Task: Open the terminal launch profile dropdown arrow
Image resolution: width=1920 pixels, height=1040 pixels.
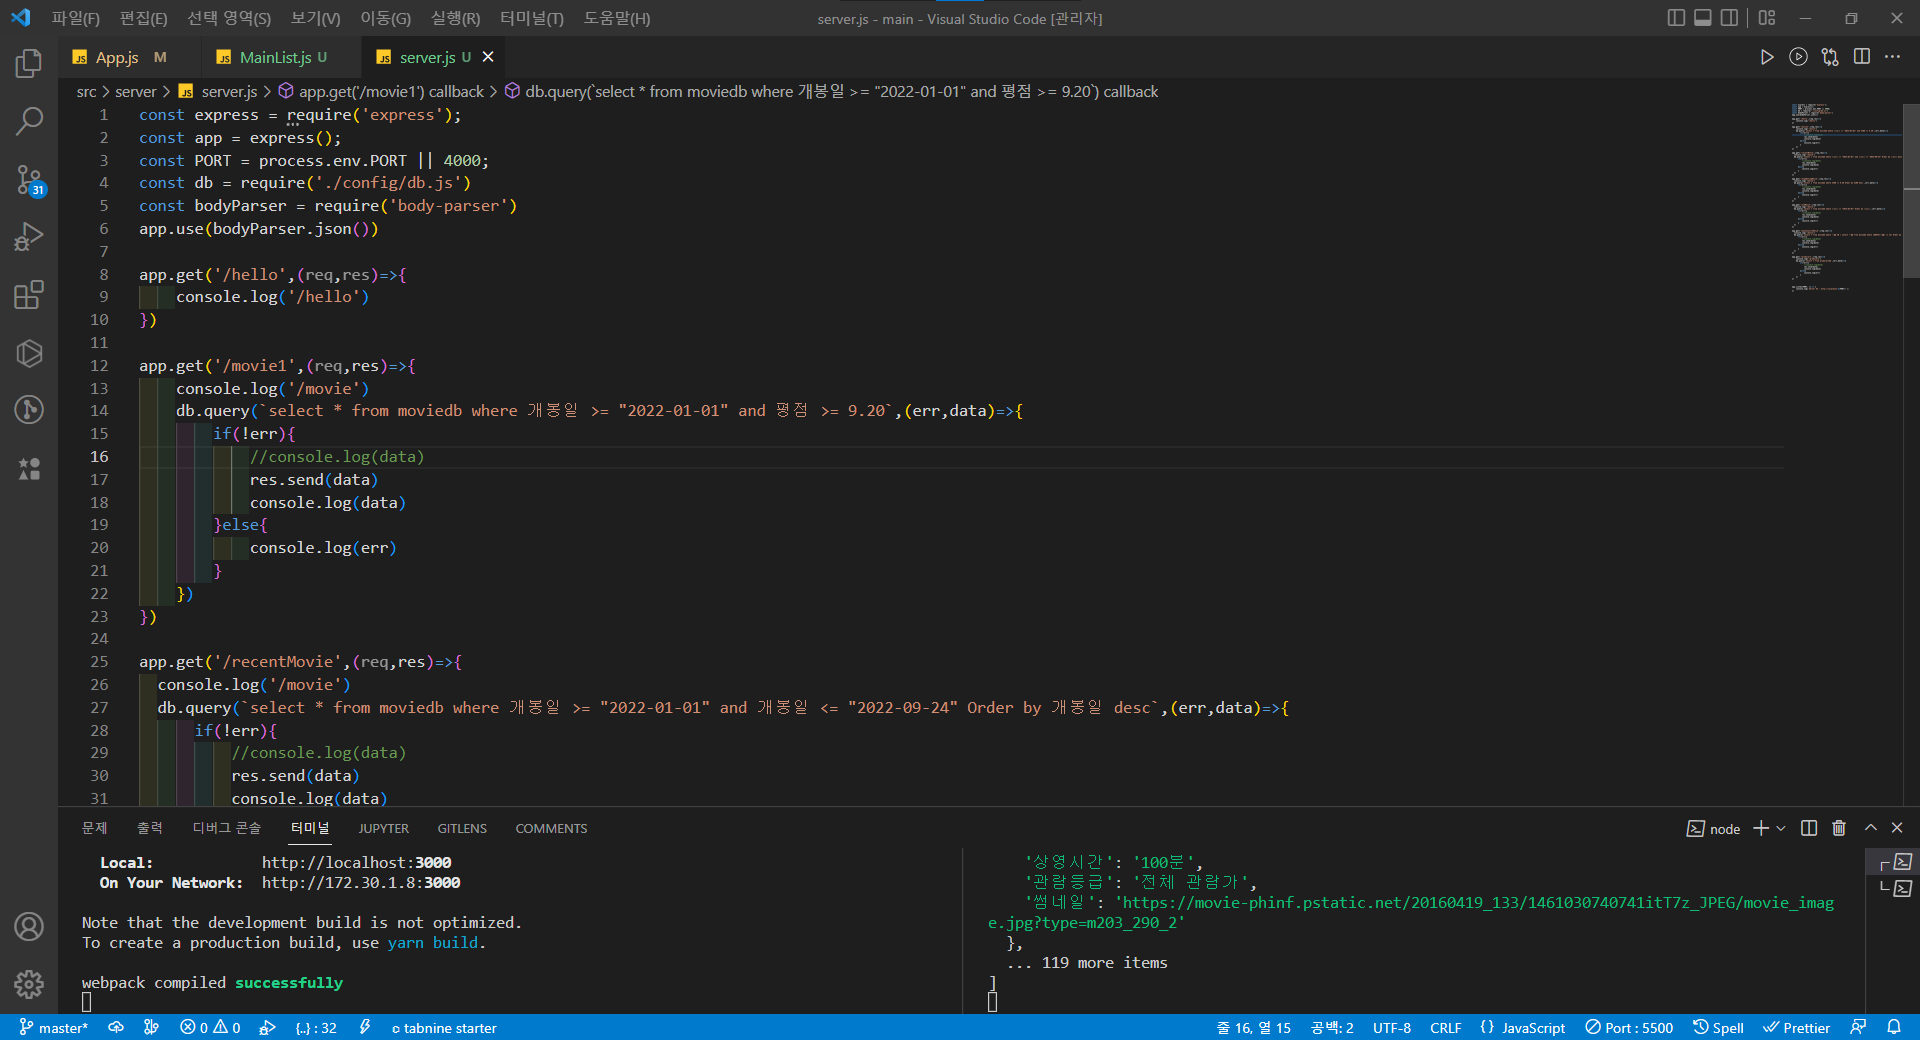Action: 1781,828
